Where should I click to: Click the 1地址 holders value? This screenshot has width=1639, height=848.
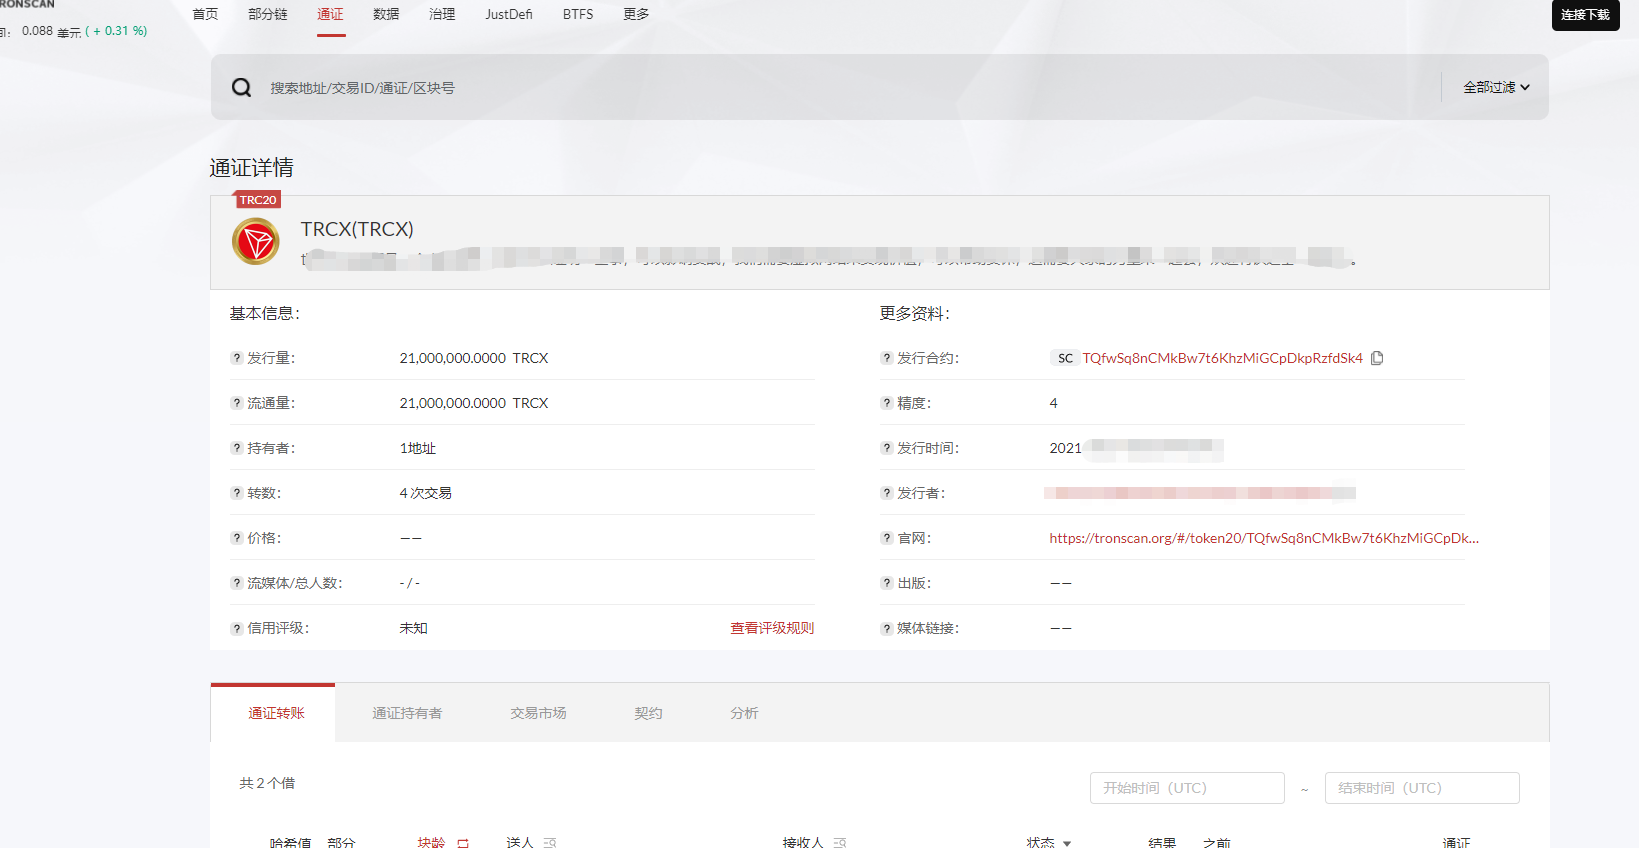tap(418, 448)
